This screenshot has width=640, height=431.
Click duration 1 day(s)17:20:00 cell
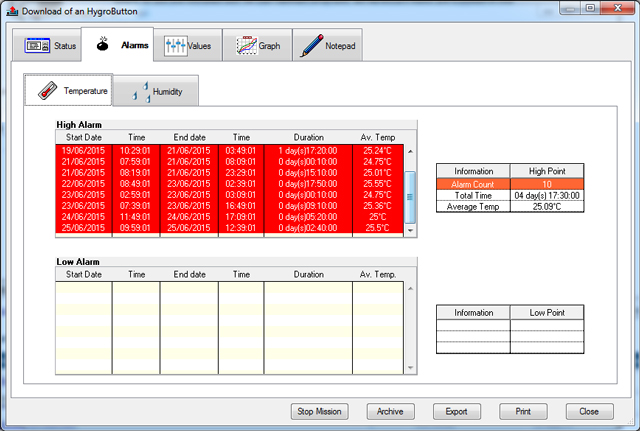pos(308,151)
